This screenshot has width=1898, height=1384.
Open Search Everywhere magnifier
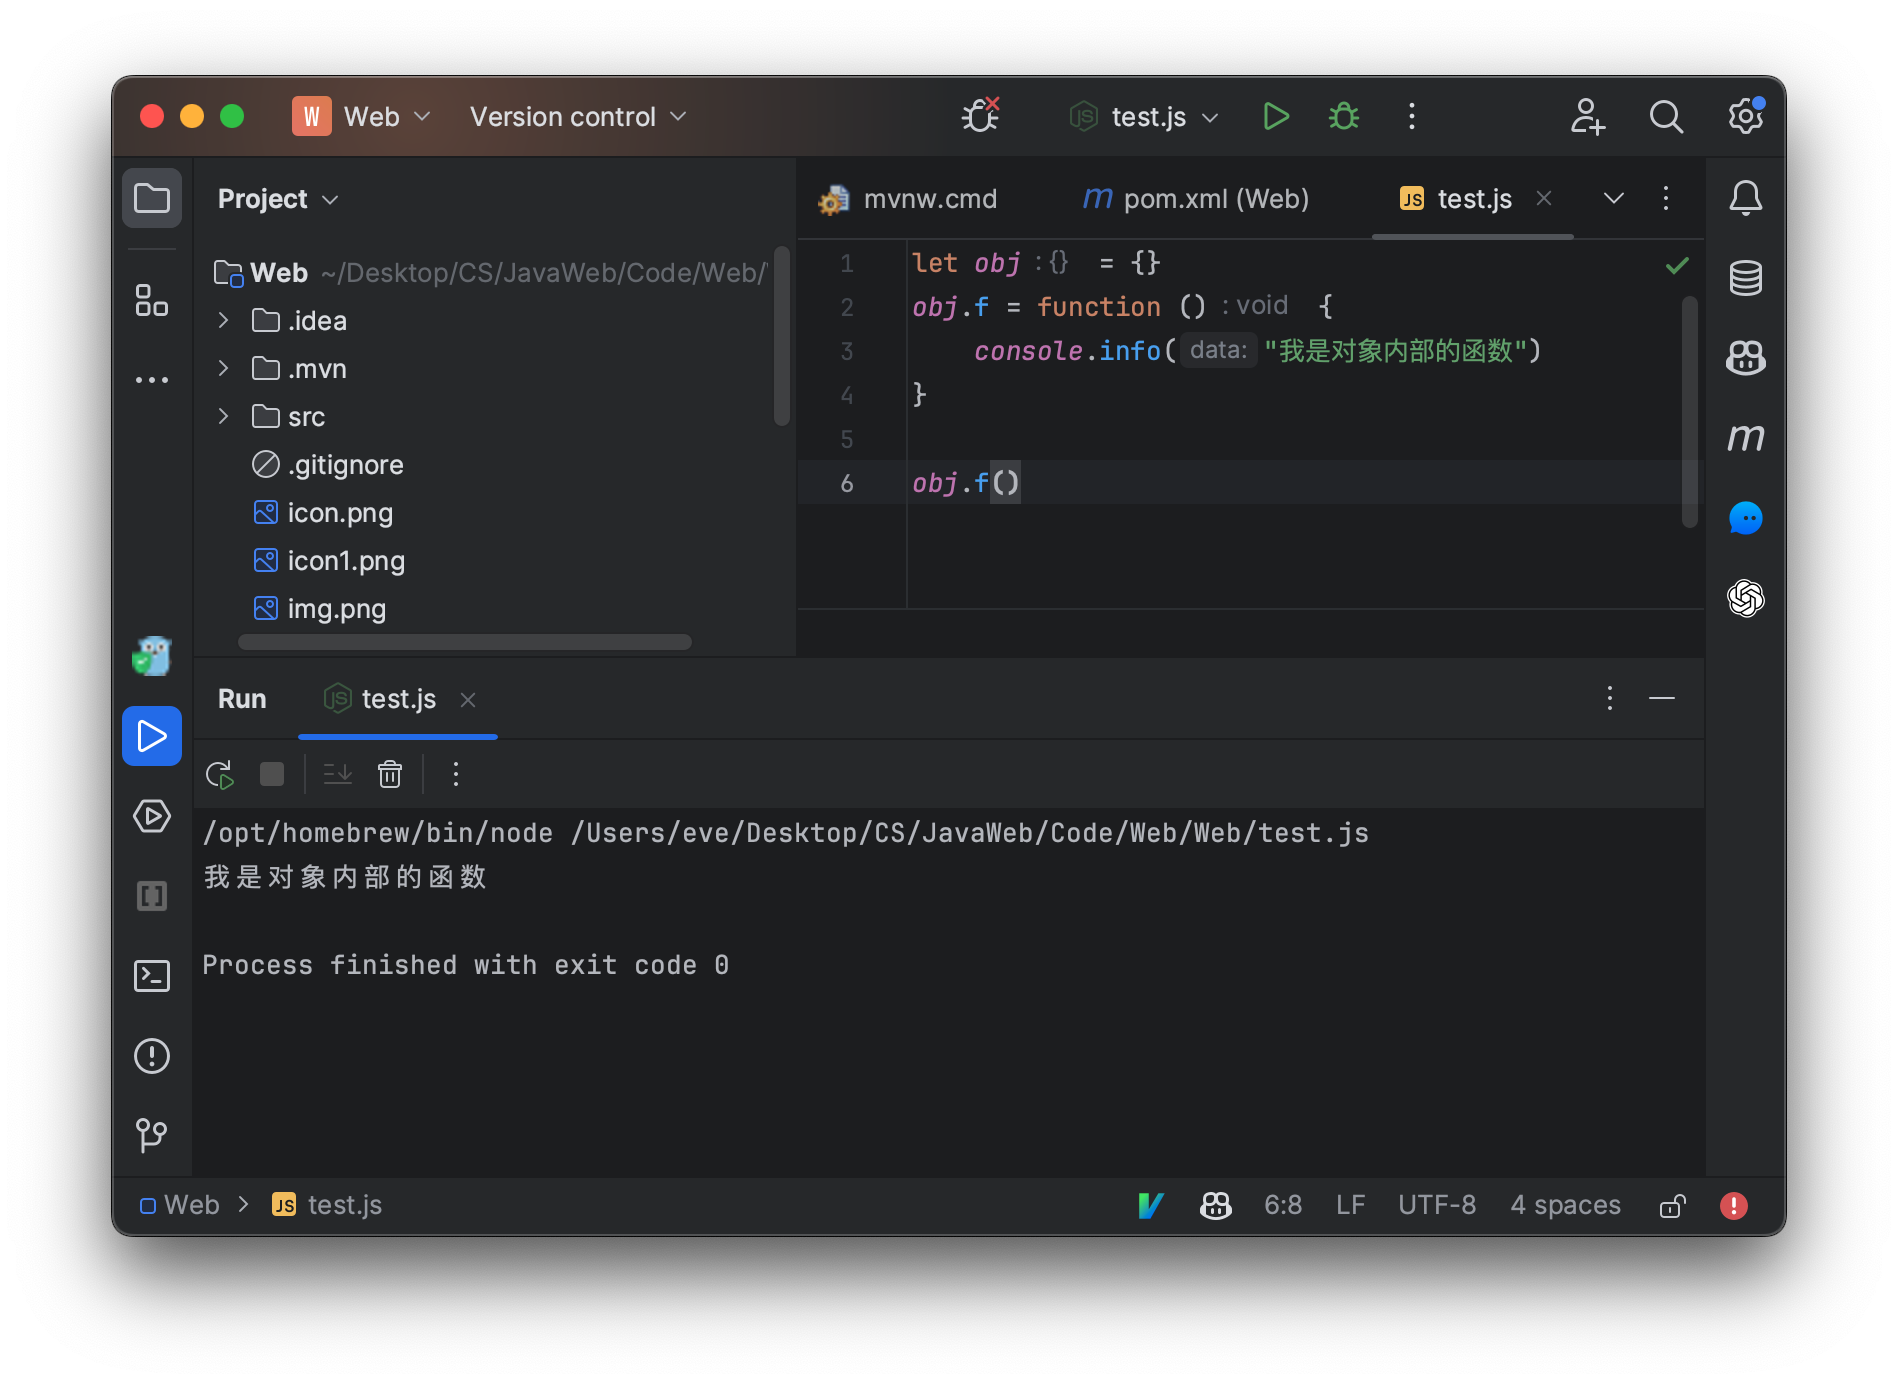click(x=1666, y=117)
